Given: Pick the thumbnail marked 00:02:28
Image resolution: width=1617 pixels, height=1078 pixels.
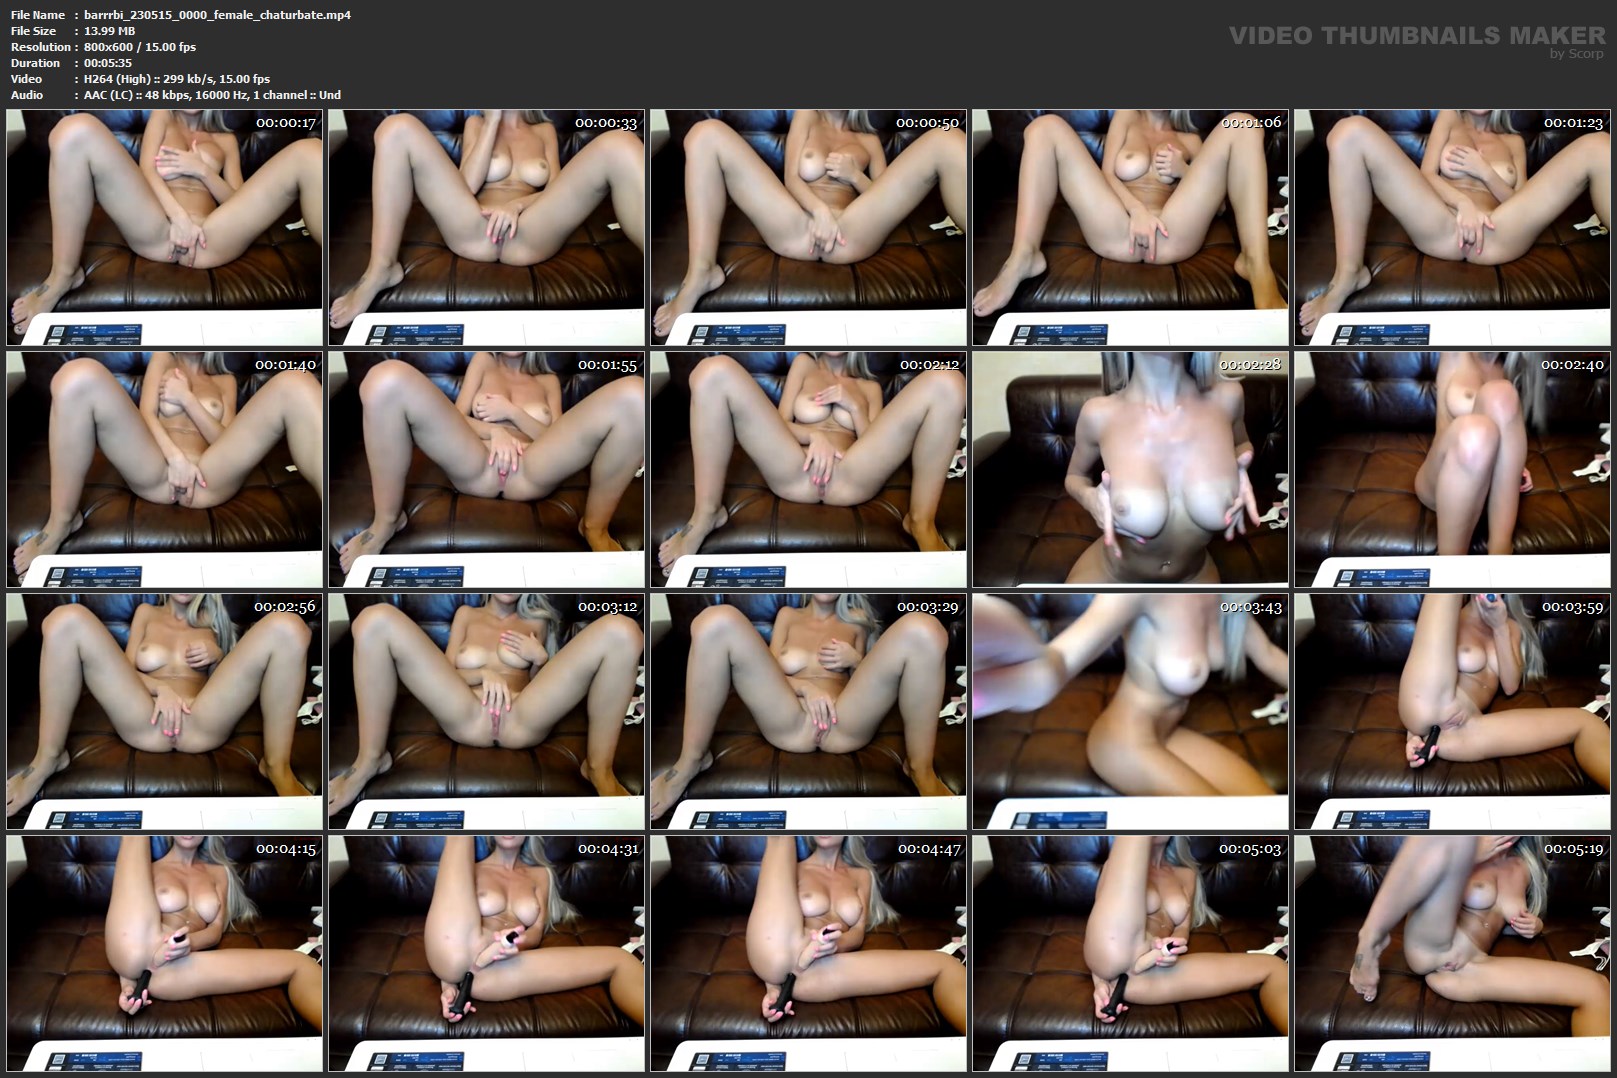Looking at the screenshot, I should point(1130,469).
